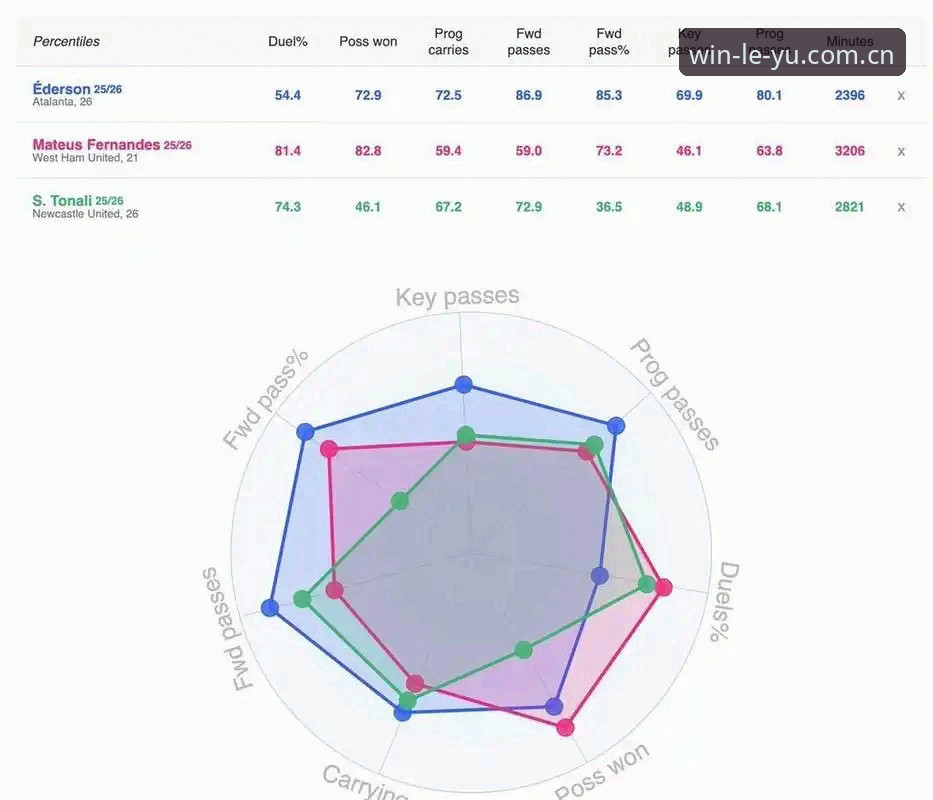Remove Mateus Fernandes row with x icon
The width and height of the screenshot is (933, 800).
901,152
